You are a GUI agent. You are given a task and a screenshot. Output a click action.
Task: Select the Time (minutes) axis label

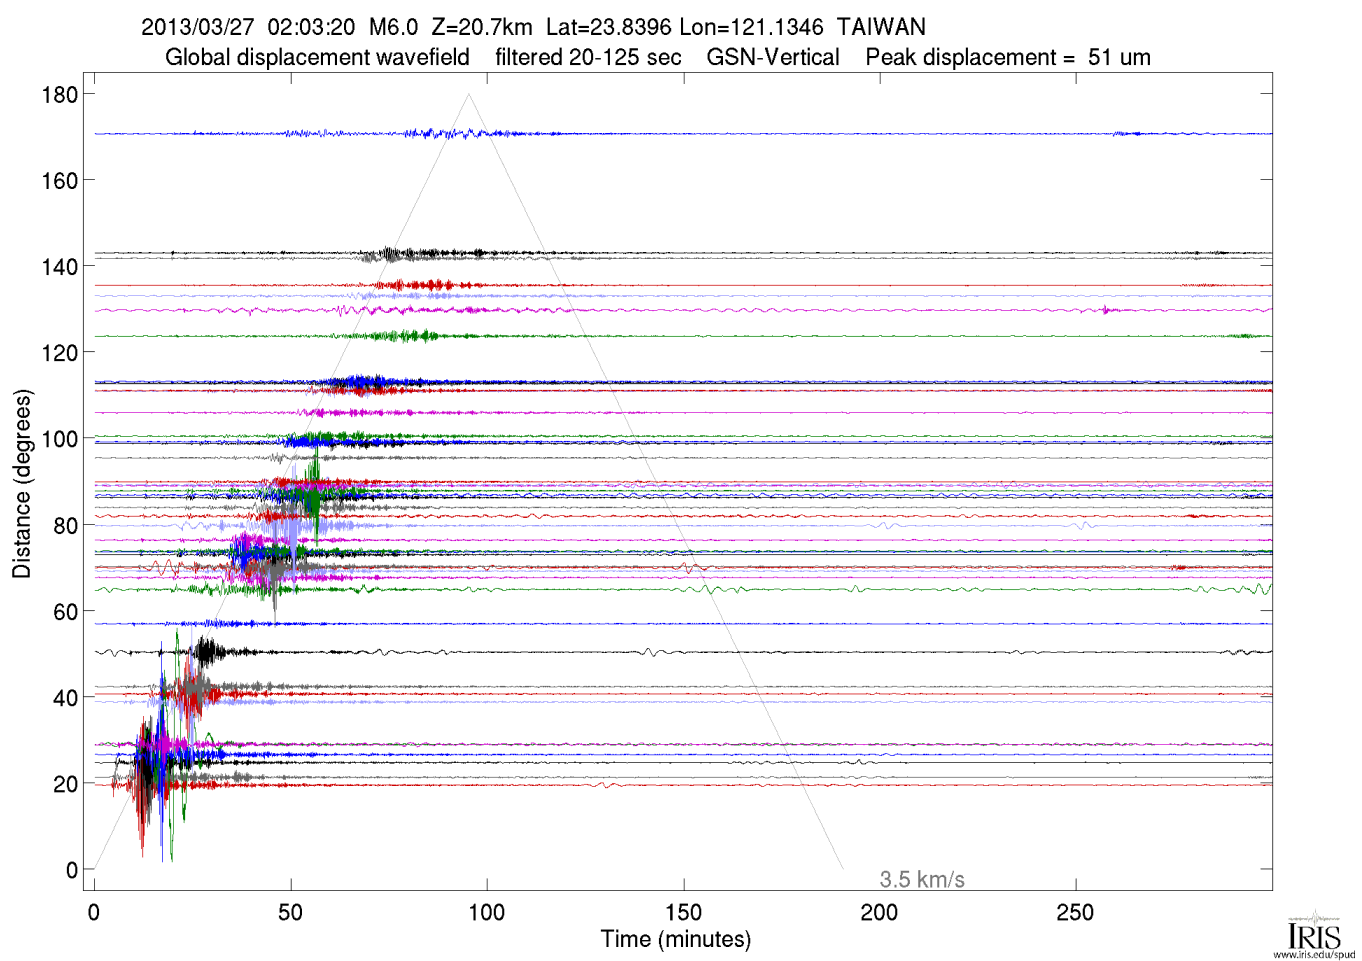tap(675, 940)
